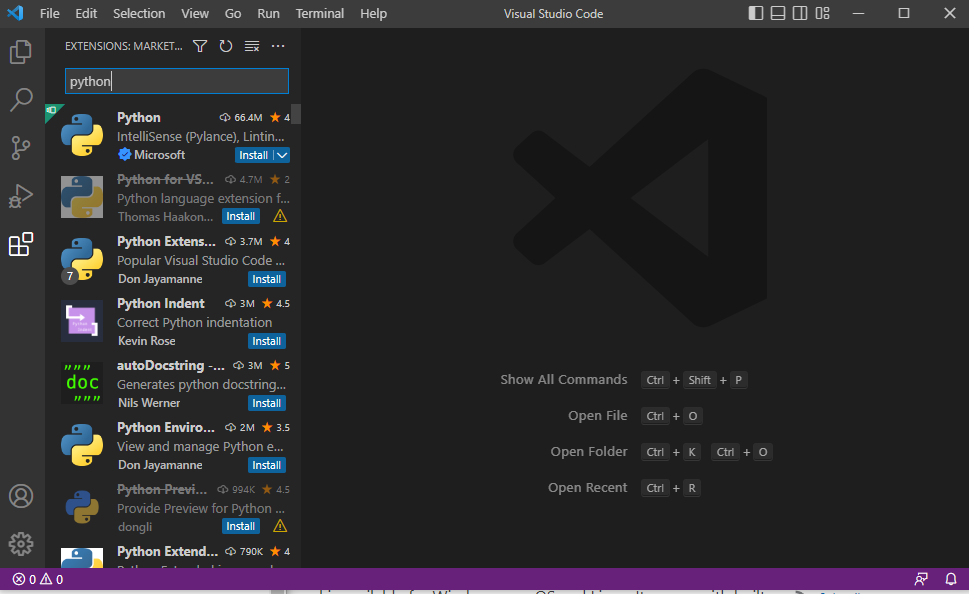
Task: Expand Install dropdown arrow for Python extension
Action: click(x=282, y=155)
